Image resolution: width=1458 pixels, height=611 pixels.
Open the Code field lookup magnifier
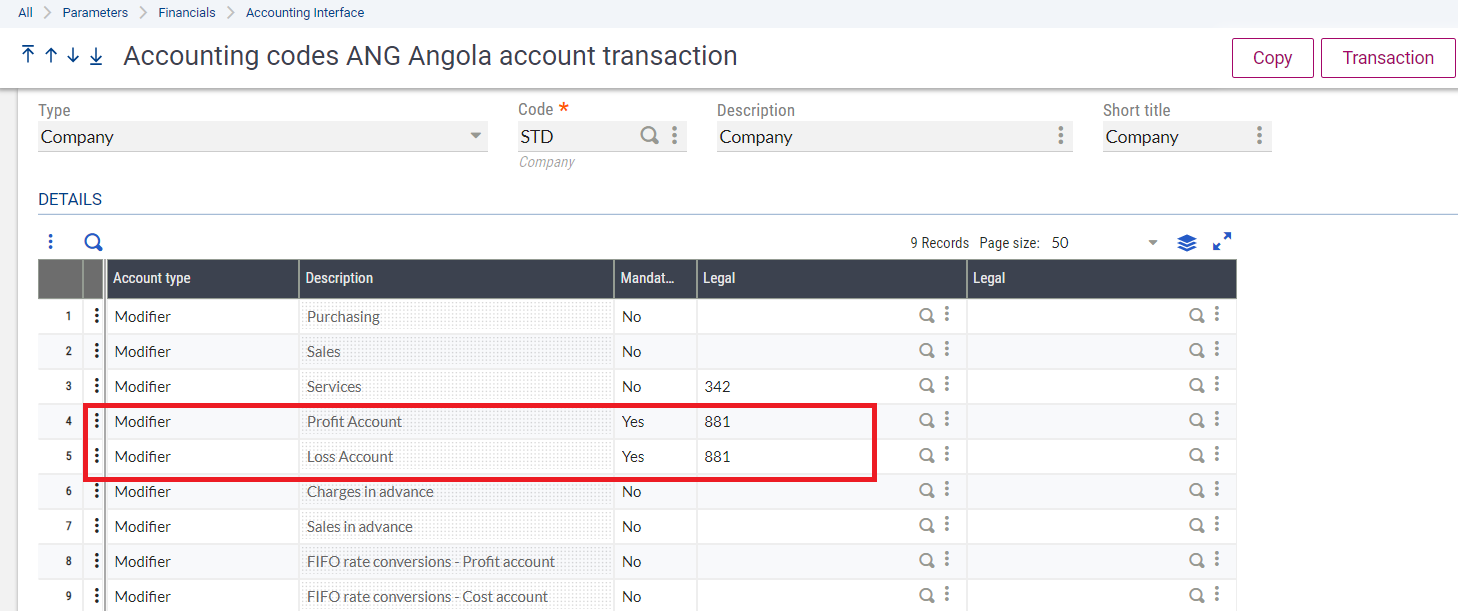click(x=650, y=136)
